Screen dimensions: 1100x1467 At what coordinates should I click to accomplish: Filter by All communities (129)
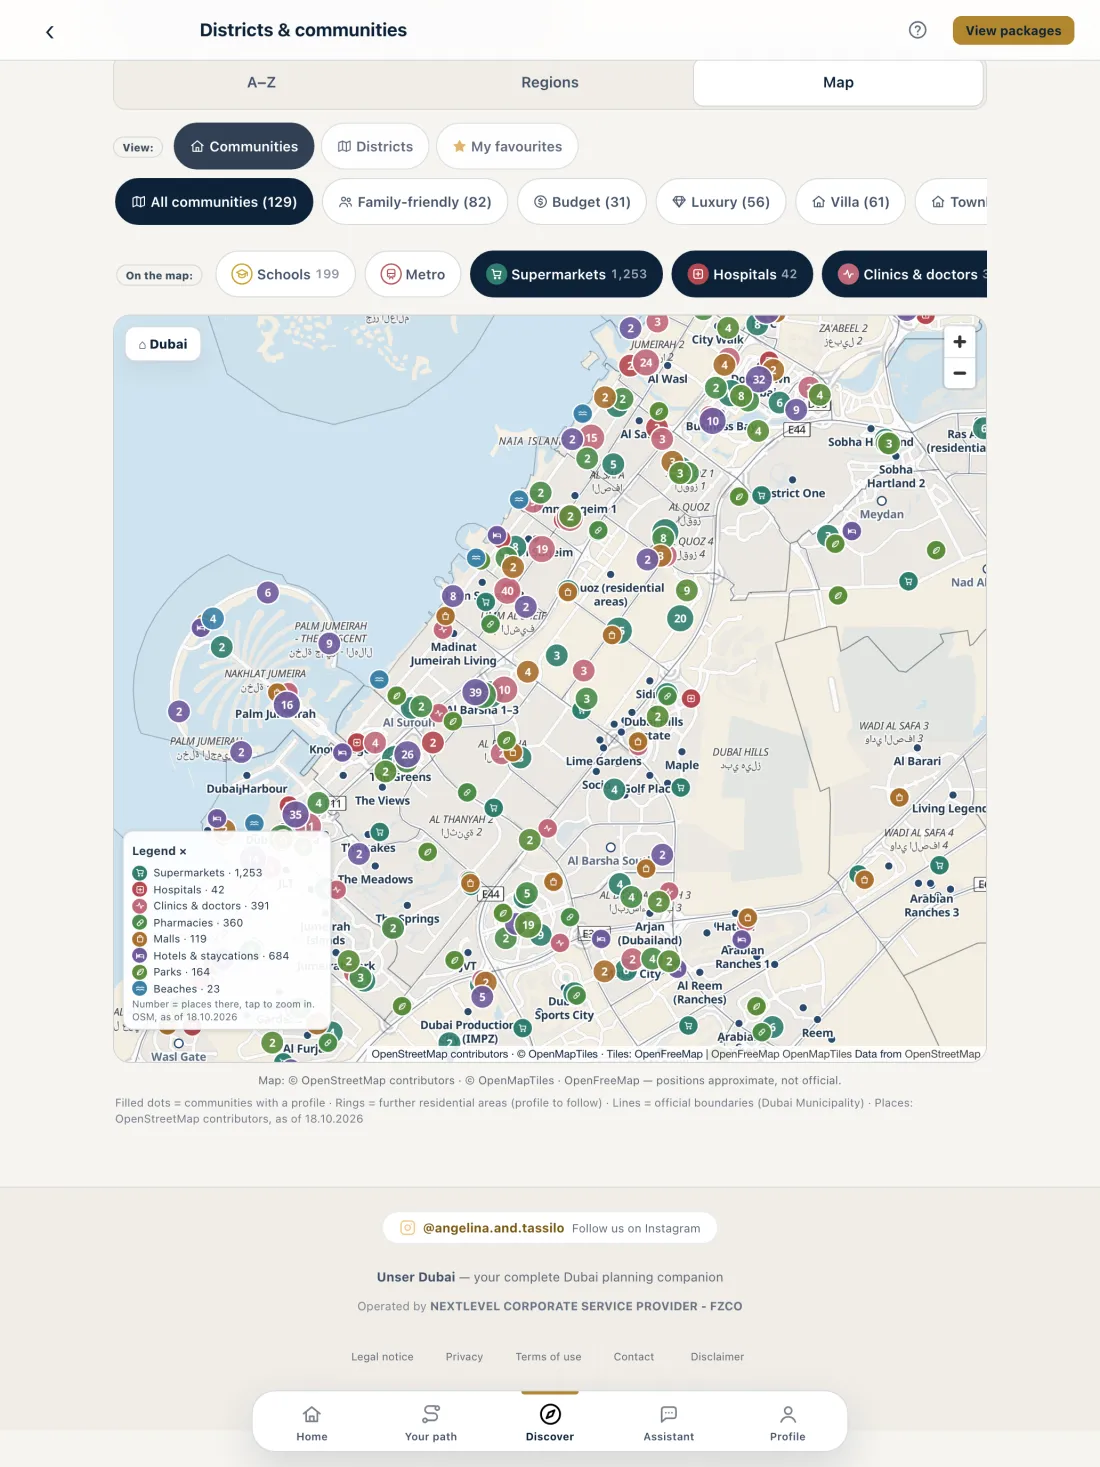click(x=214, y=202)
